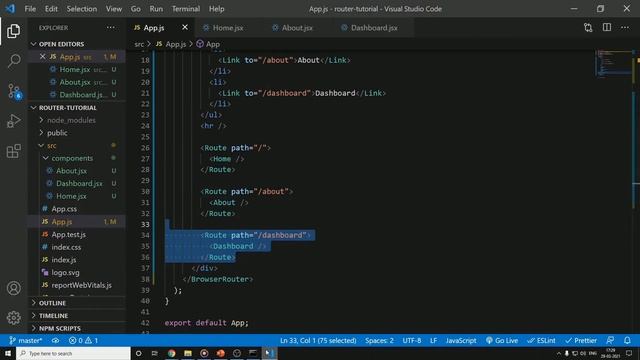Switch to the Dashboard.jsx tab
Viewport: 640px width, 360px height.
(x=374, y=28)
